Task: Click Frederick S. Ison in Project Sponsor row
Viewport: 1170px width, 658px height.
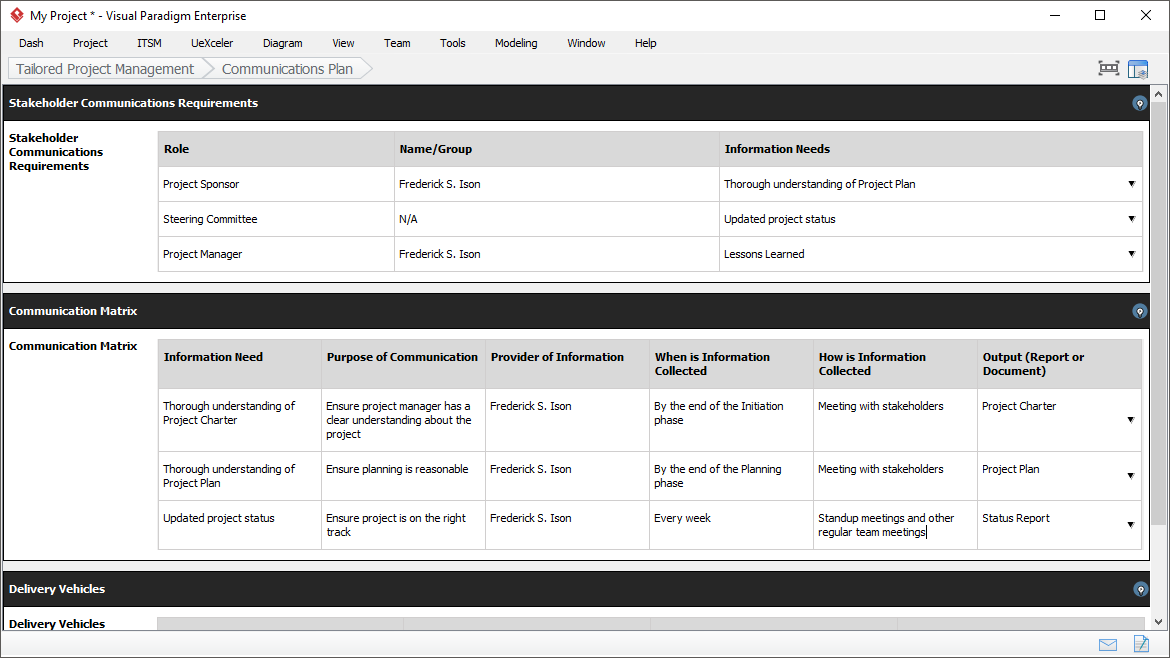Action: [x=557, y=184]
